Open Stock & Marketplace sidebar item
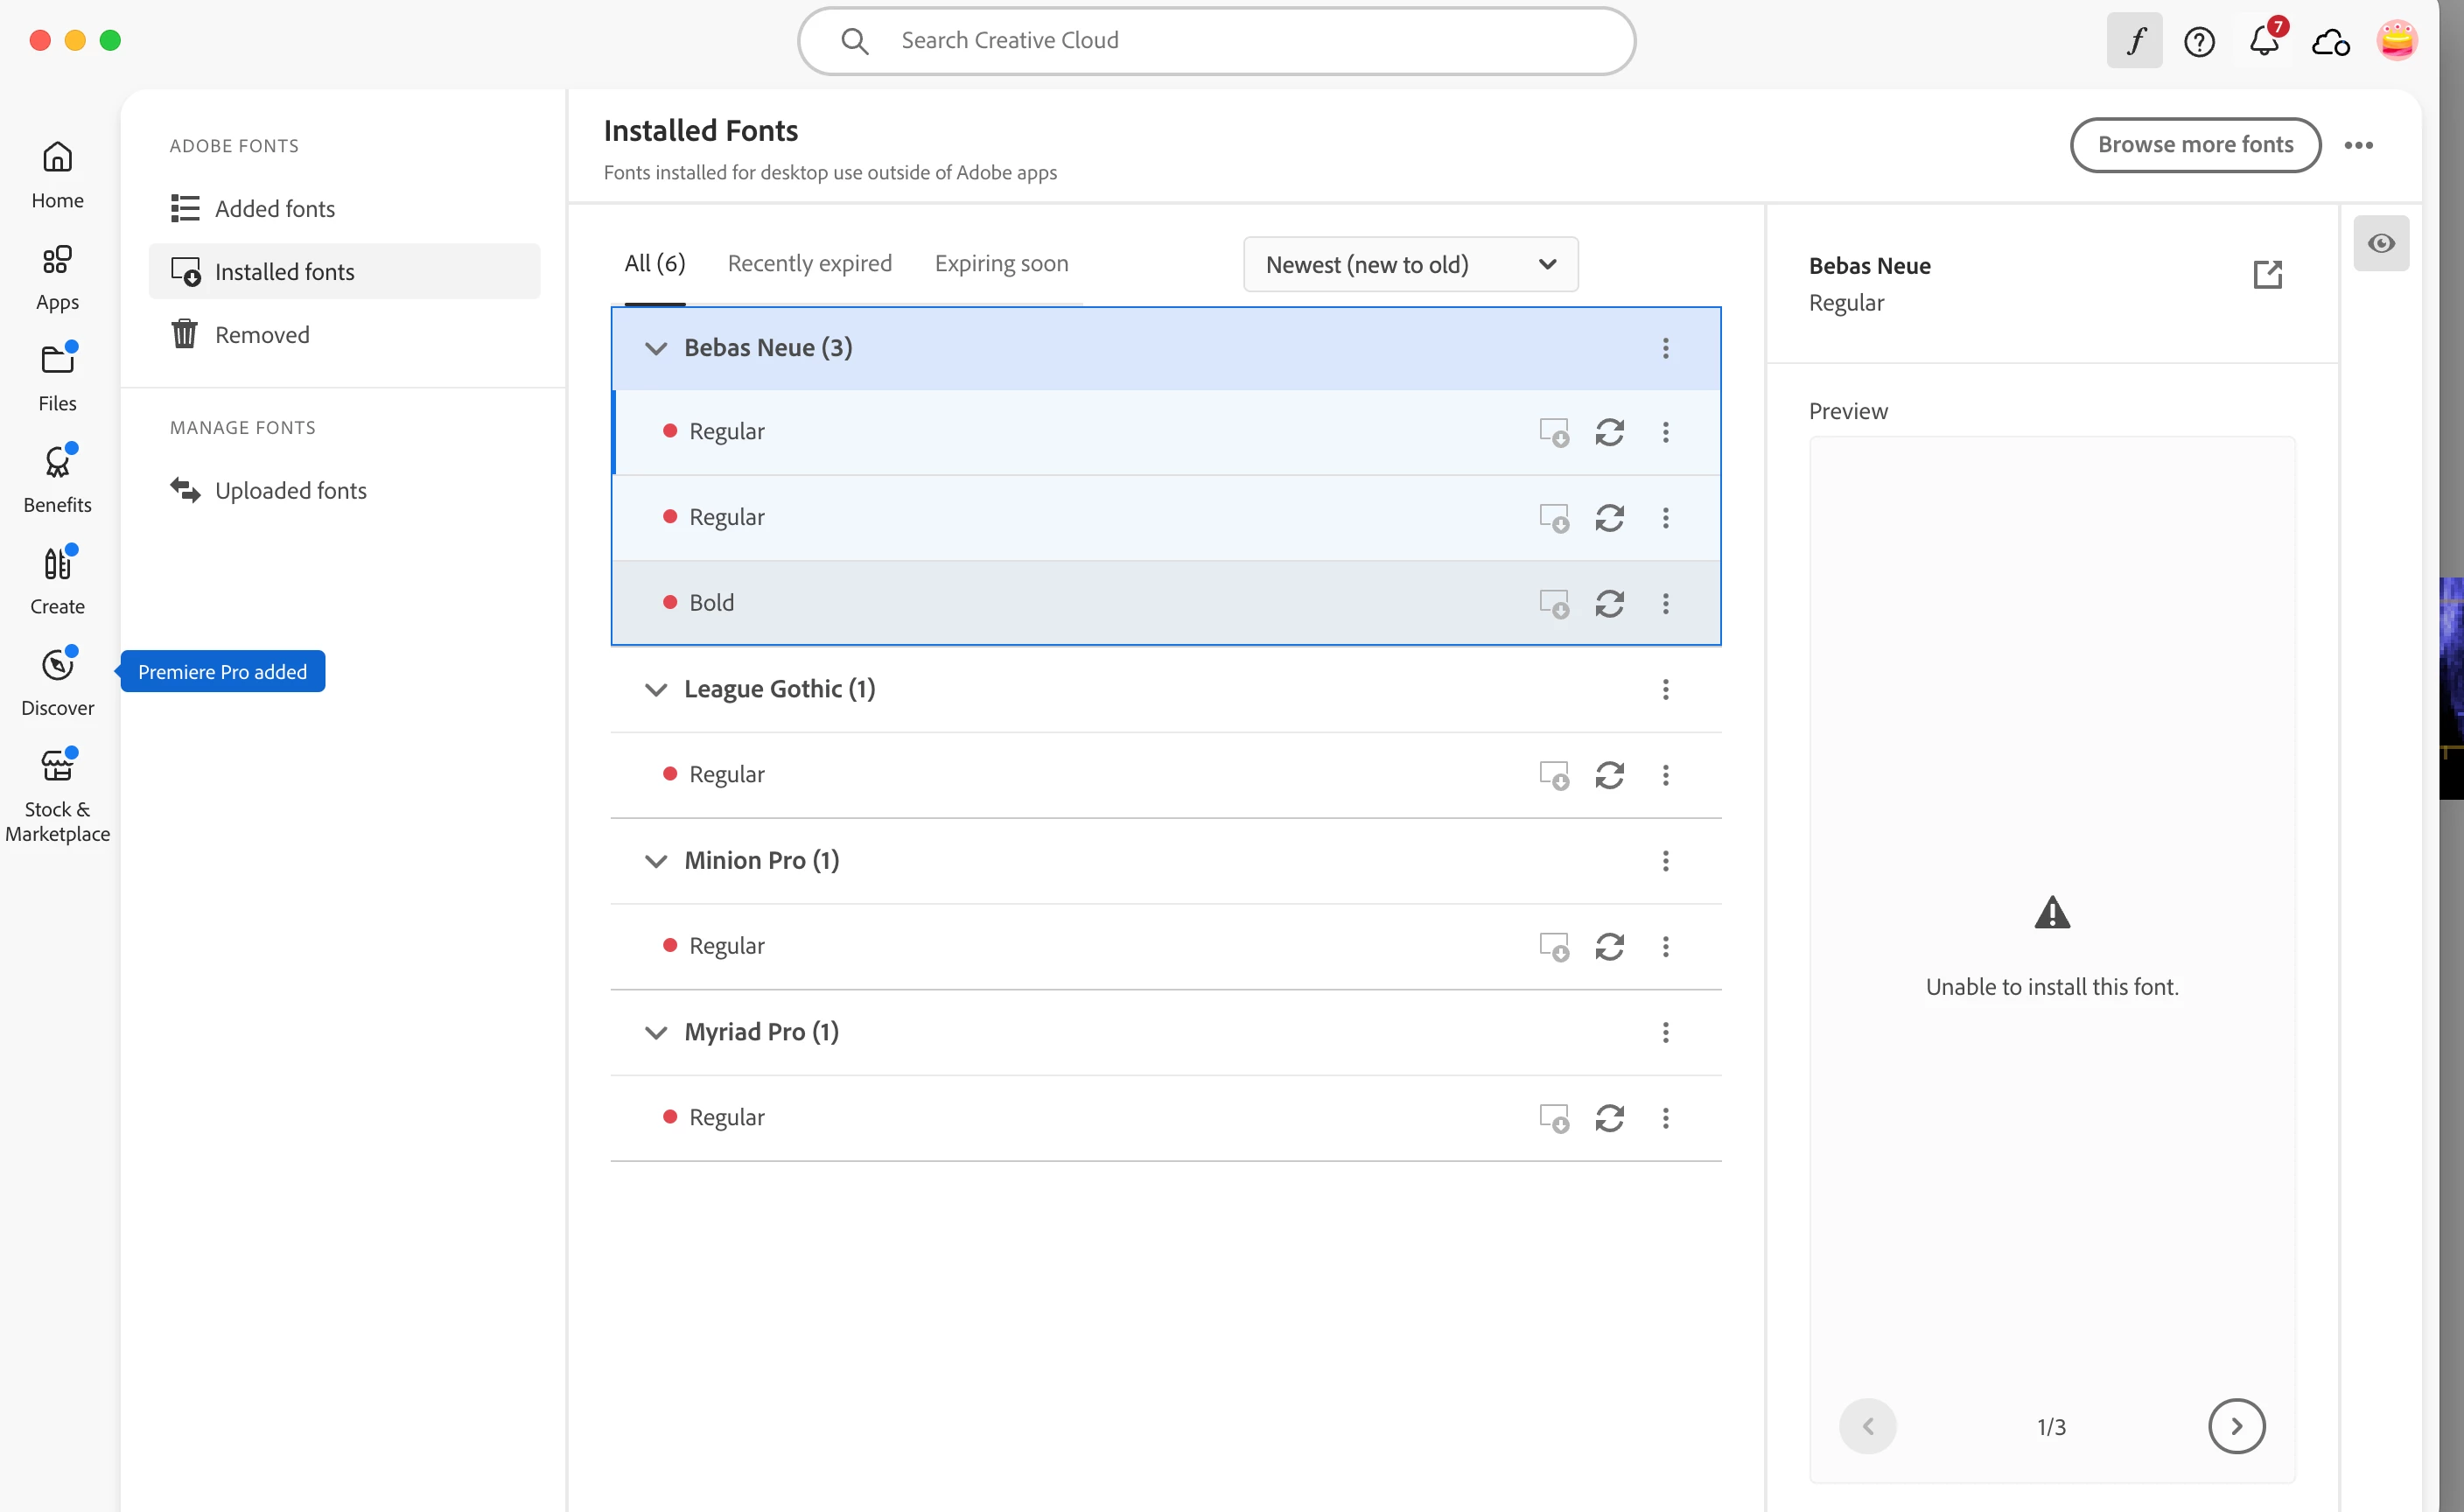 click(x=57, y=795)
